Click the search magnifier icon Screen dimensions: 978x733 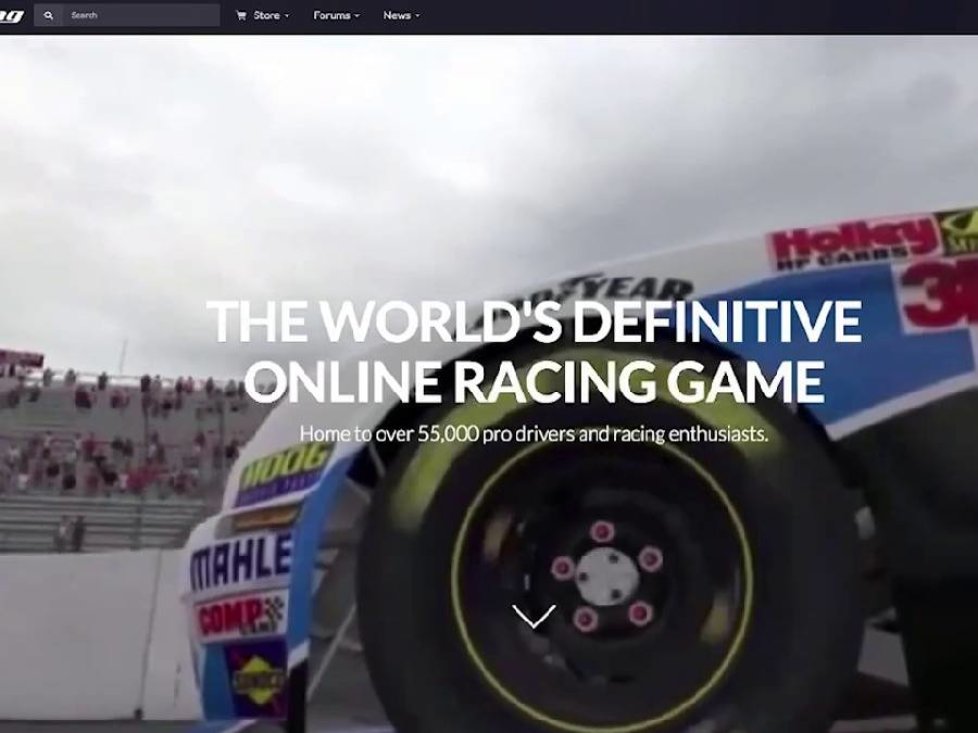tap(49, 16)
